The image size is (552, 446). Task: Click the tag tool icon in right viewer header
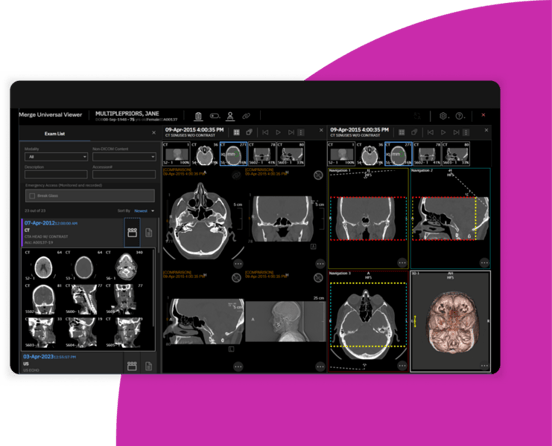click(414, 132)
